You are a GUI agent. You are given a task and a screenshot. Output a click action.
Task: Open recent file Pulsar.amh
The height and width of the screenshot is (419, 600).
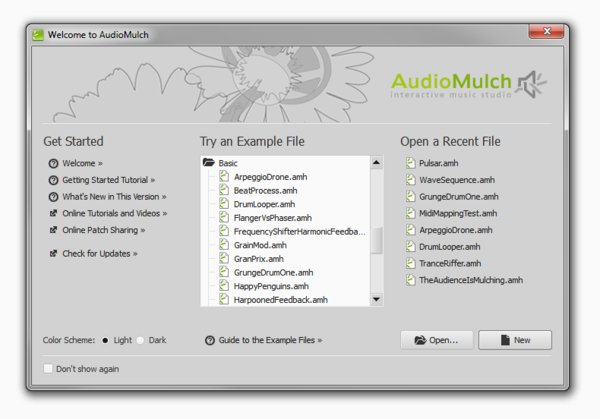click(x=439, y=163)
